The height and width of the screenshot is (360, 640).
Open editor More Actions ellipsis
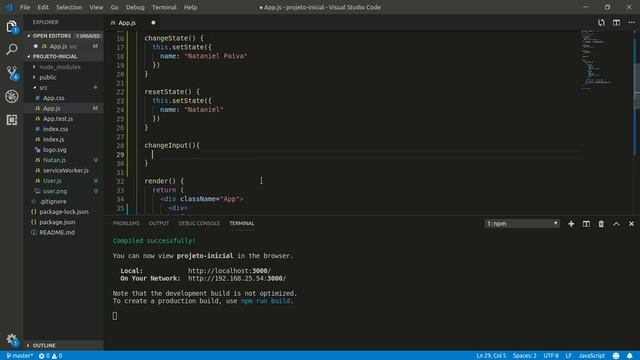631,22
